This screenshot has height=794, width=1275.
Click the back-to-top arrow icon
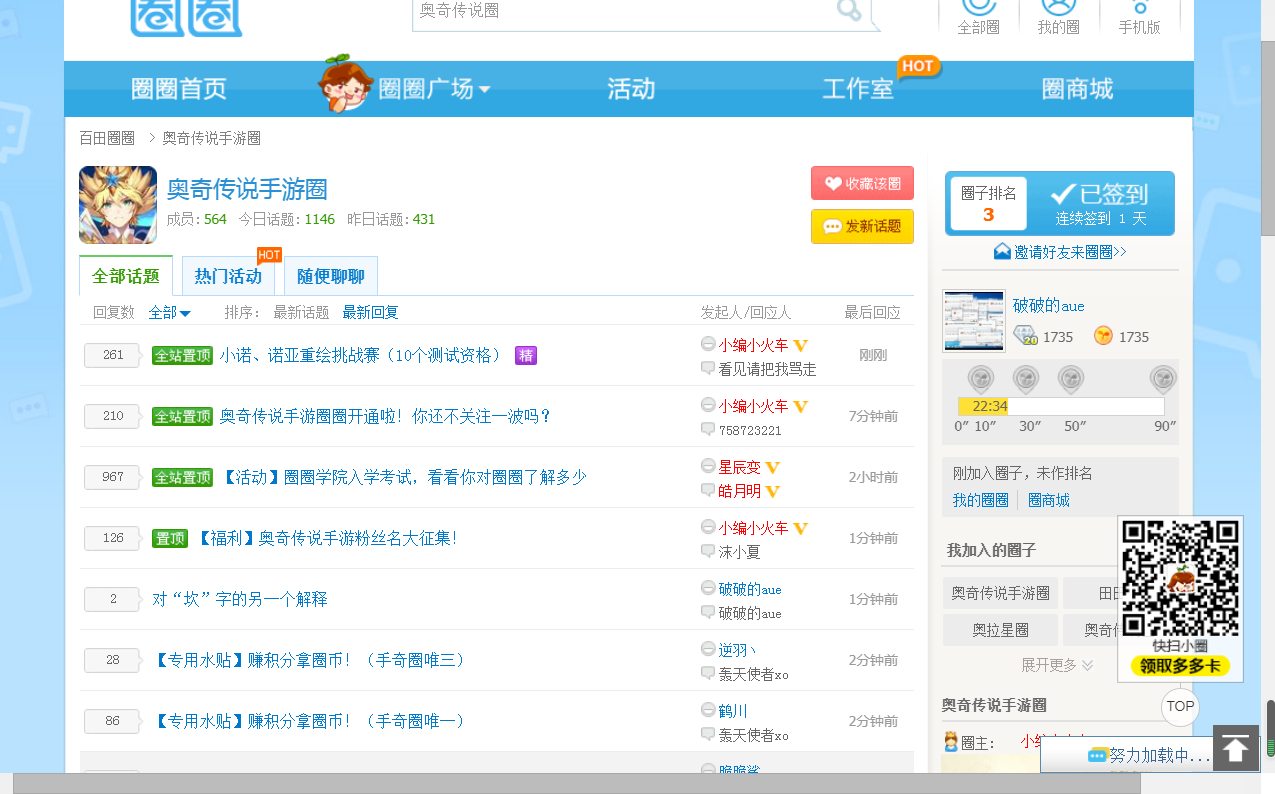click(1235, 748)
